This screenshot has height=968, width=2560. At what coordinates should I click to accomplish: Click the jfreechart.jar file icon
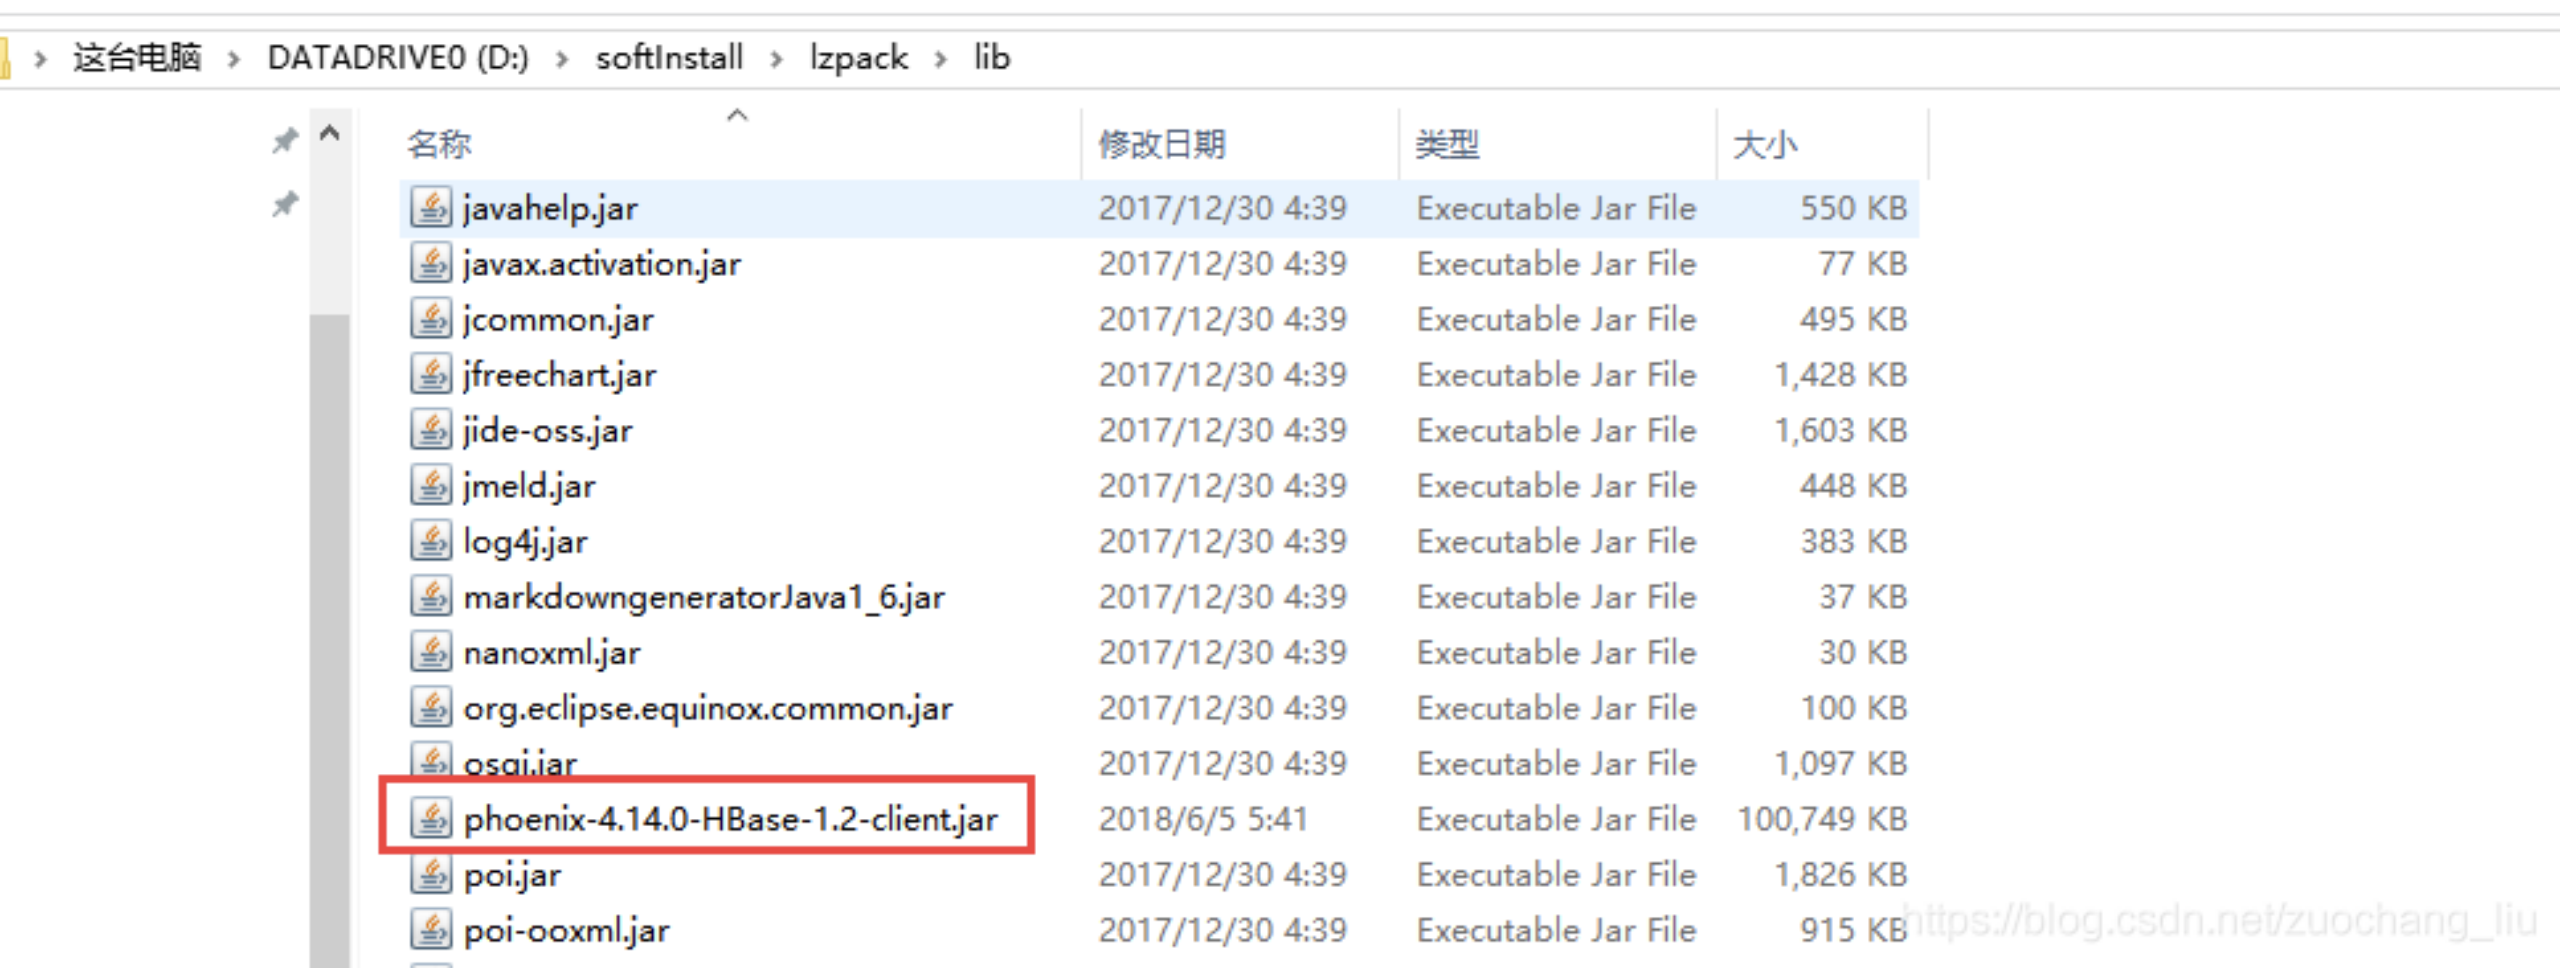pyautogui.click(x=431, y=374)
